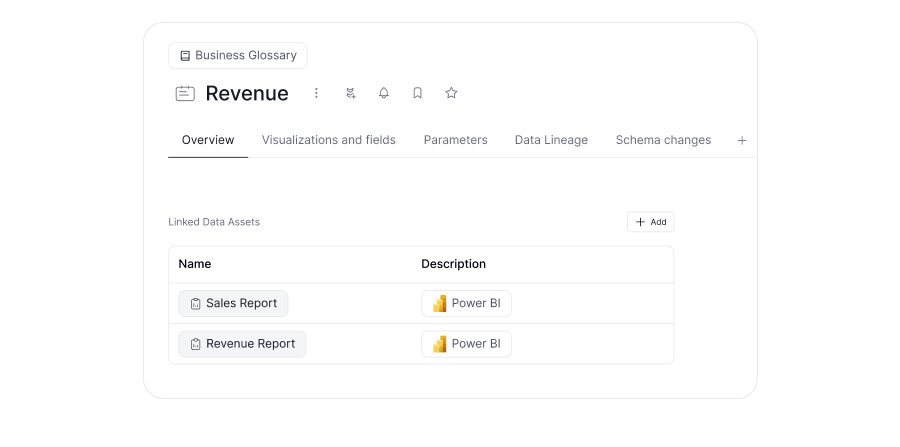Viewport: 900px width, 447px height.
Task: Click Power BI tag in Sales Report row
Action: [466, 304]
